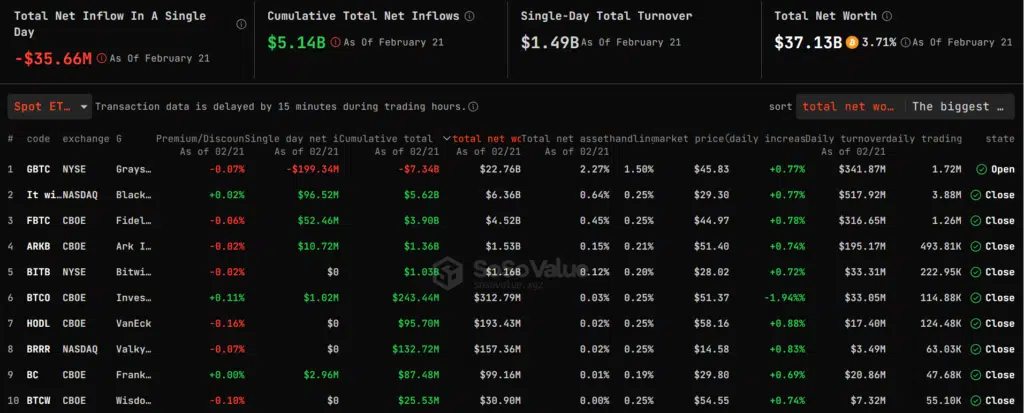This screenshot has height=413, width=1024.
Task: Click the info icon after transaction delay notice
Action: [473, 107]
